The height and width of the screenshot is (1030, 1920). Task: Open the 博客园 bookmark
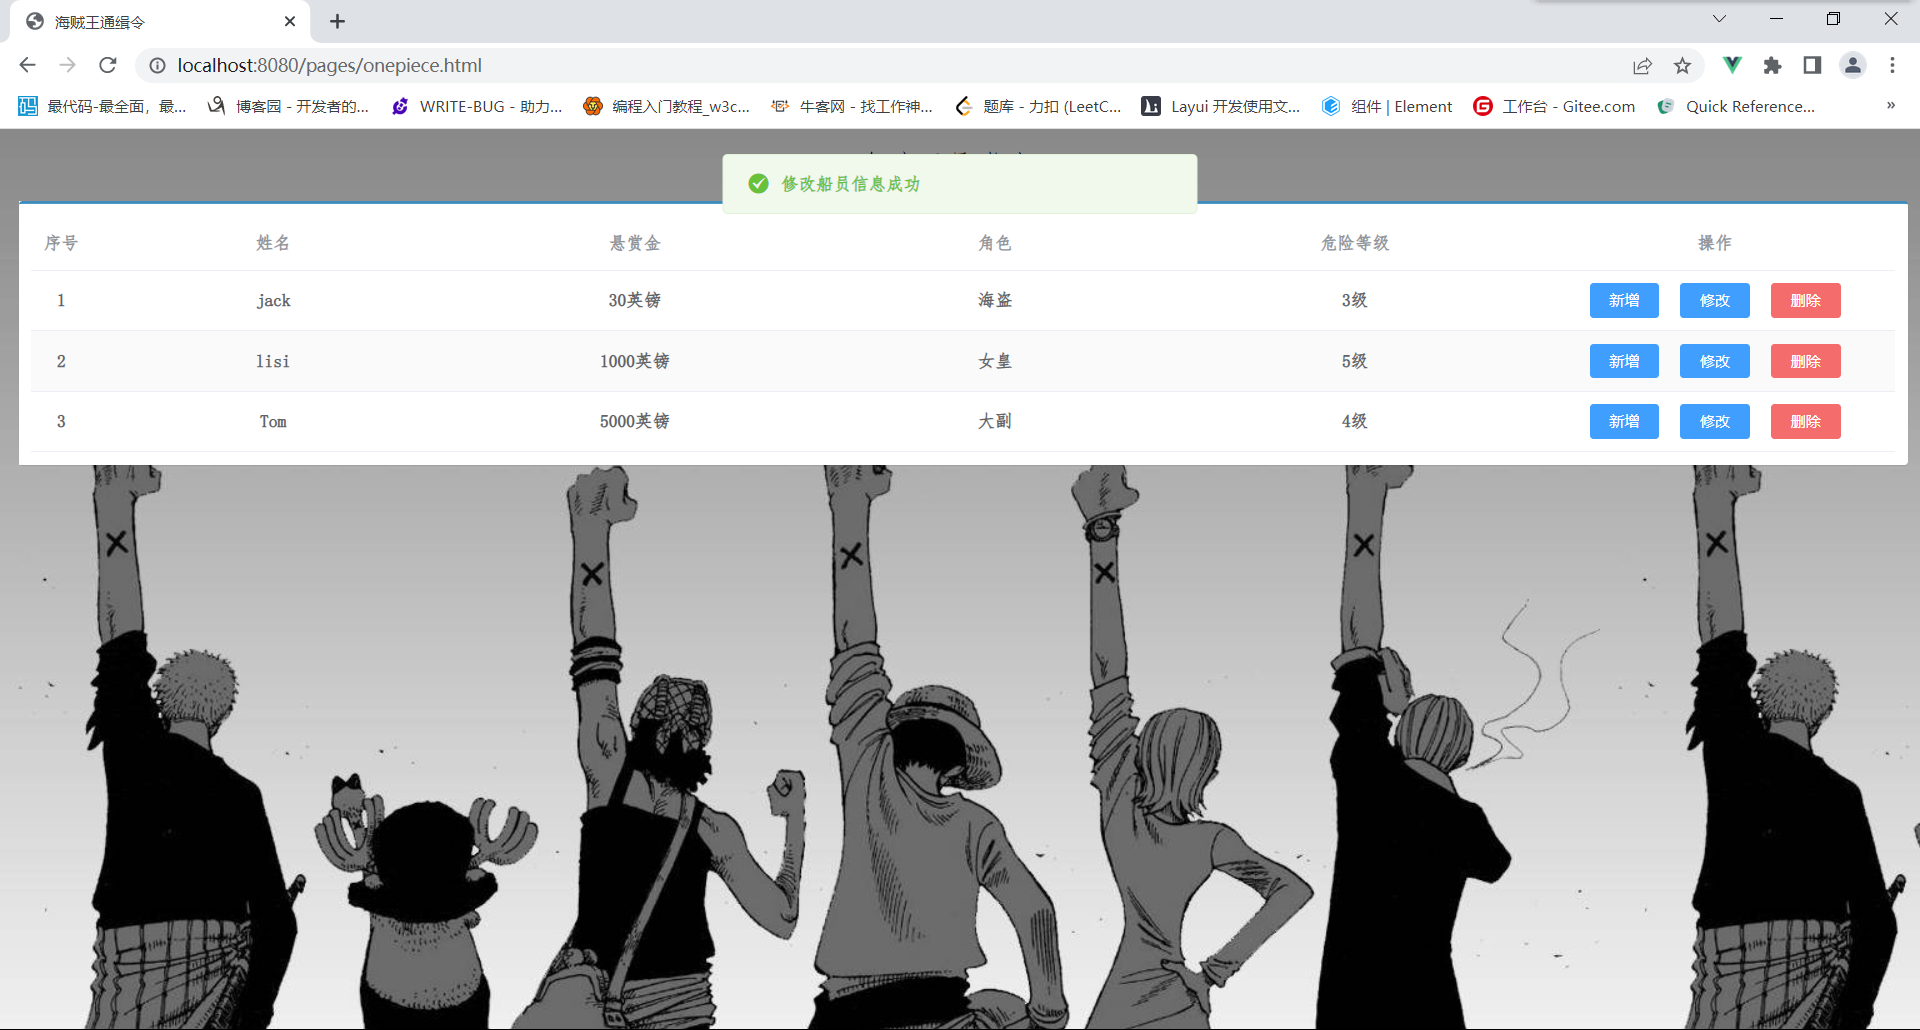click(288, 106)
